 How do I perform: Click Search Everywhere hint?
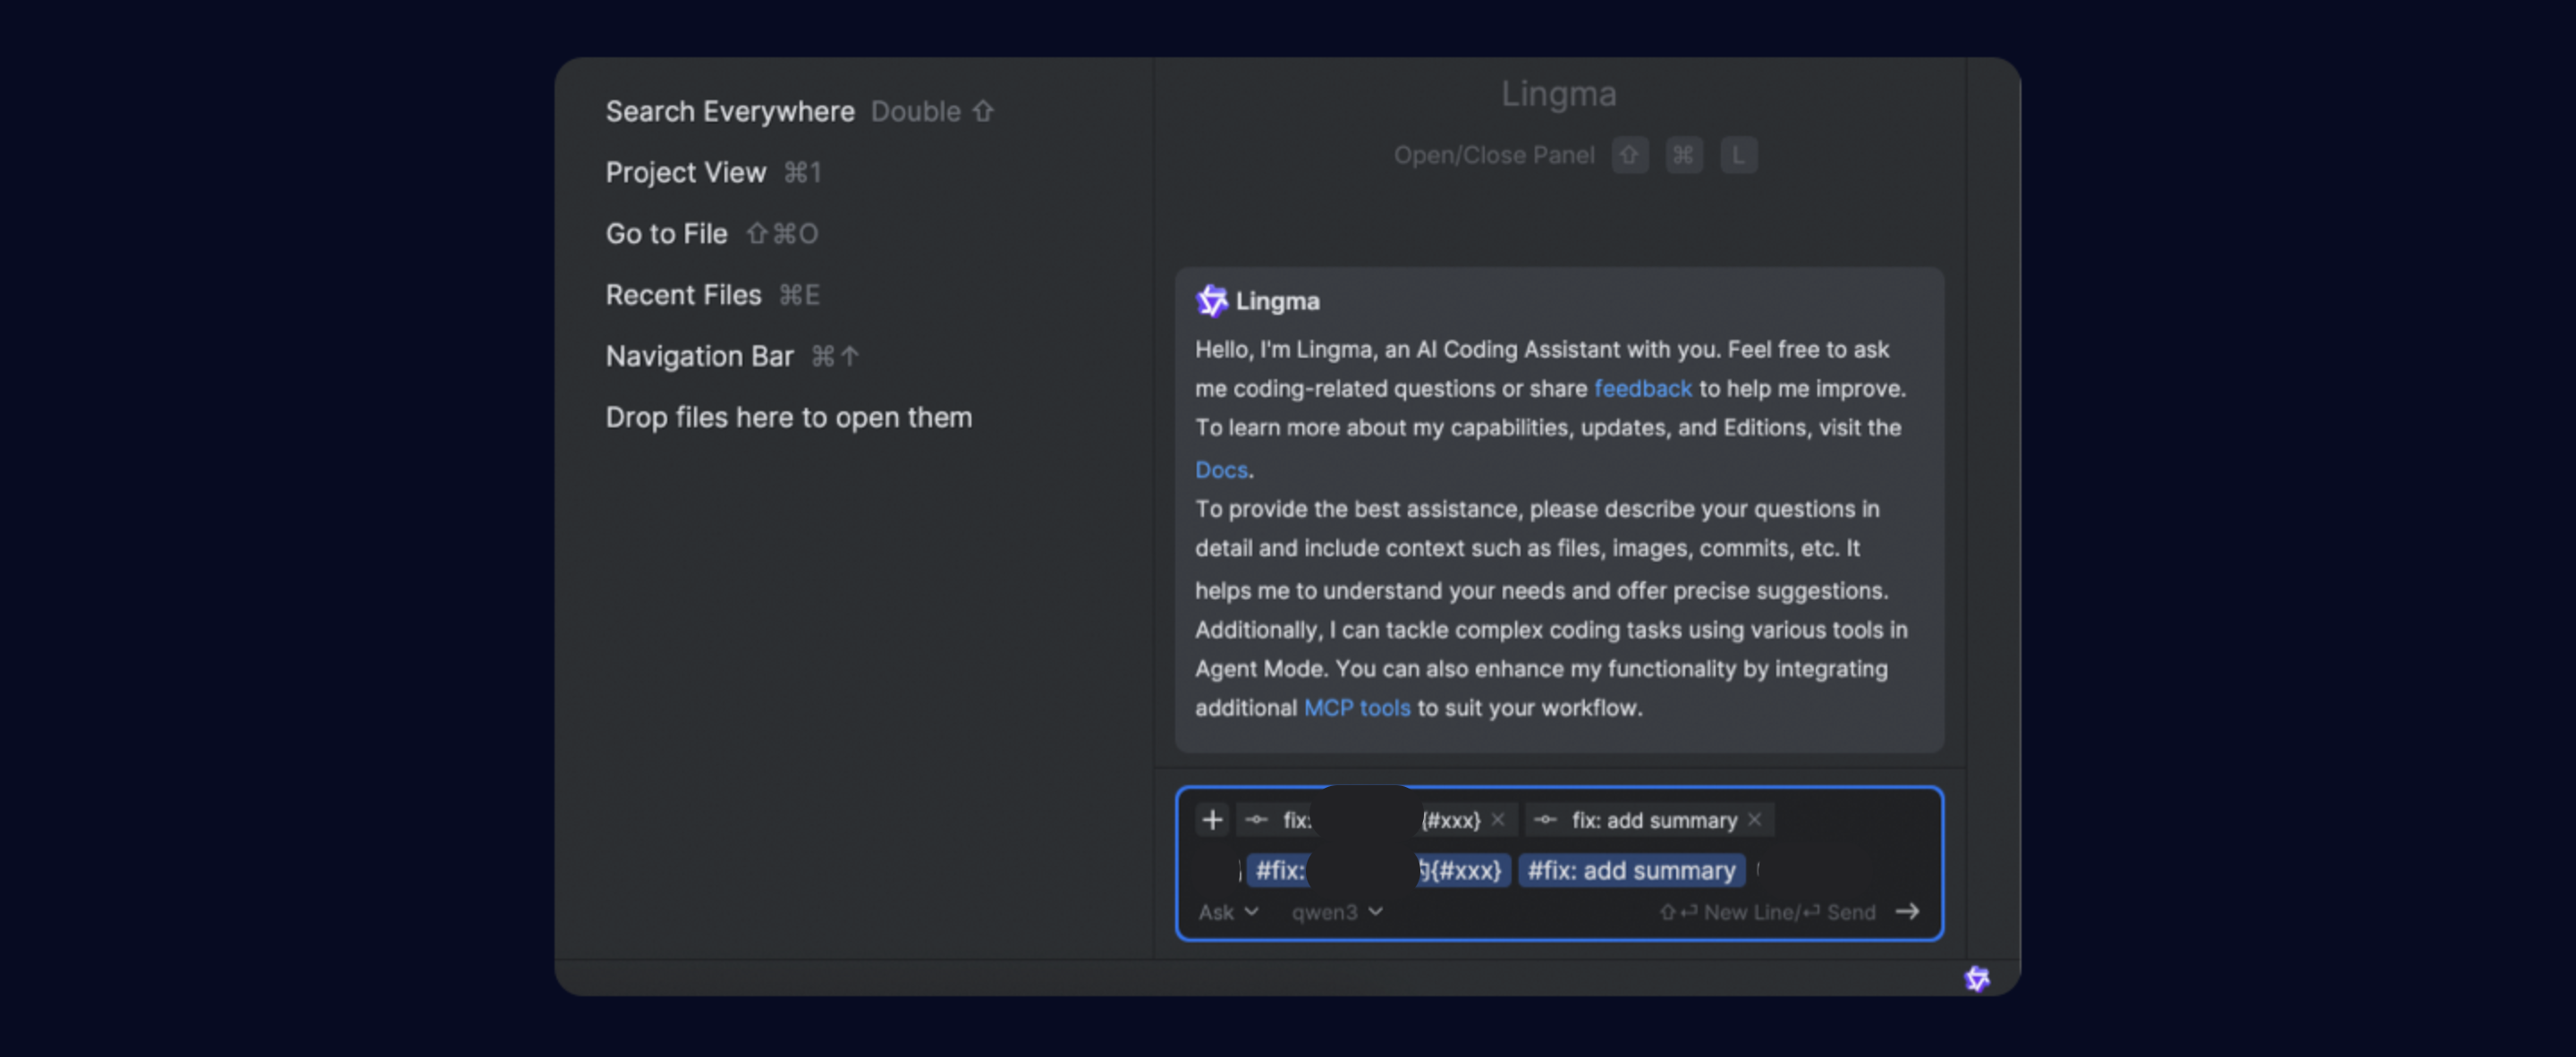click(x=730, y=112)
